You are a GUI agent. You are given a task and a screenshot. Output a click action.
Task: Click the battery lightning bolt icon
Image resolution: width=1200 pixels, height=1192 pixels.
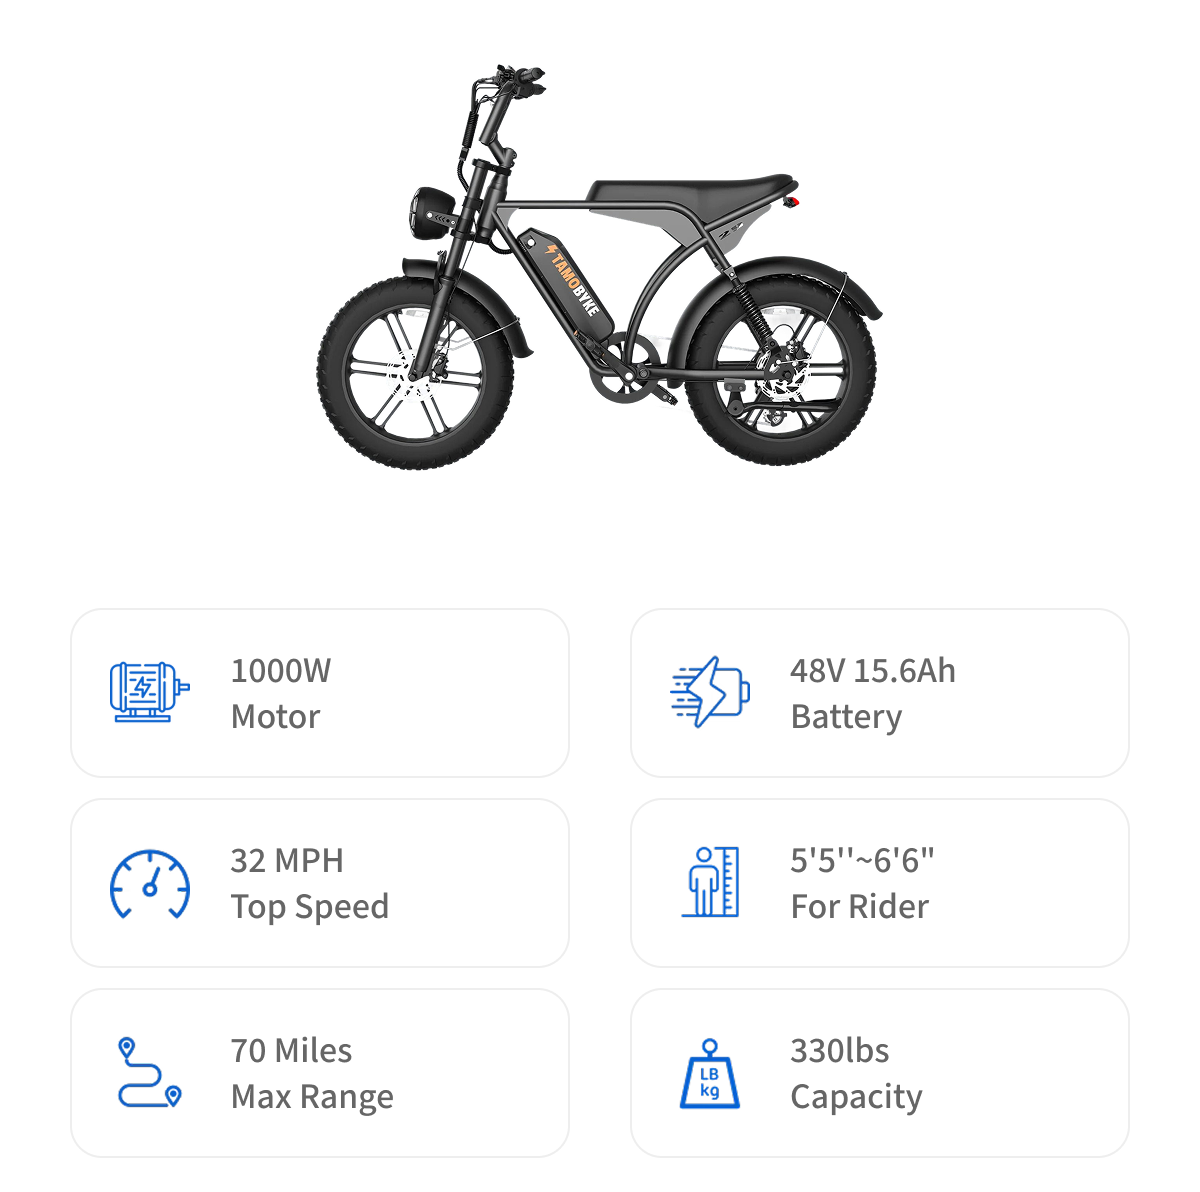click(x=710, y=692)
